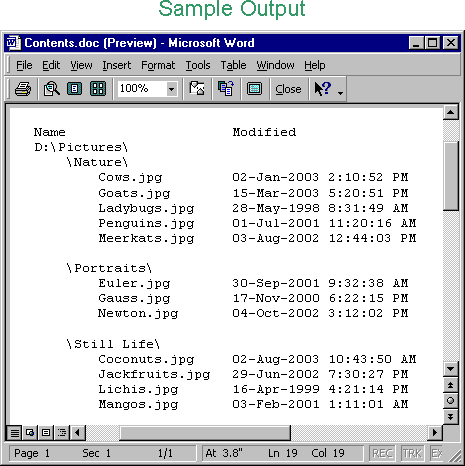
Task: Open the Tools menu
Action: [198, 65]
